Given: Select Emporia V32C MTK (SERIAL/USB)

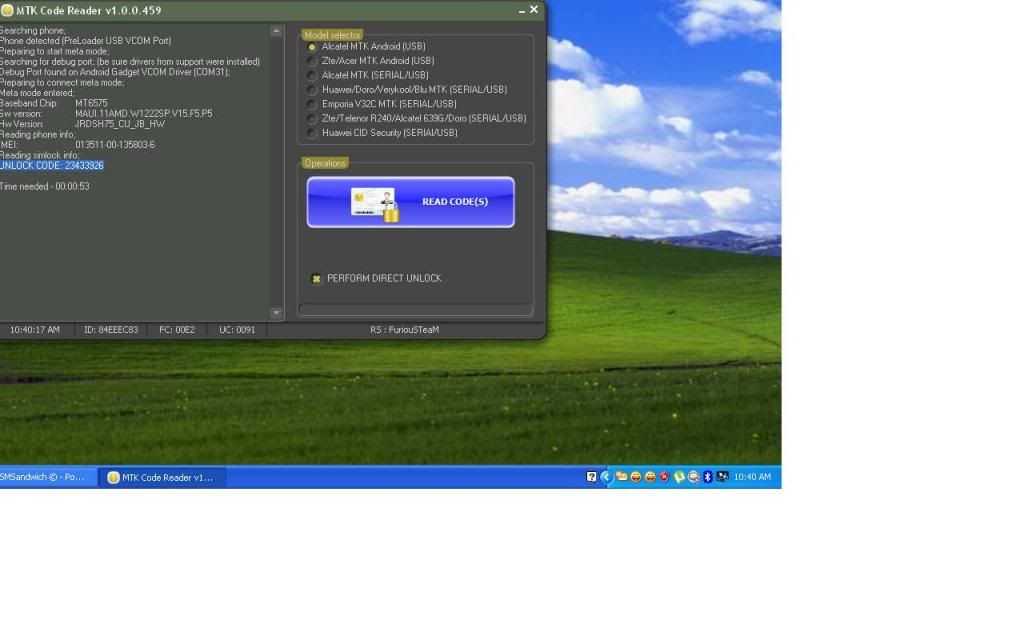Looking at the screenshot, I should [x=313, y=104].
